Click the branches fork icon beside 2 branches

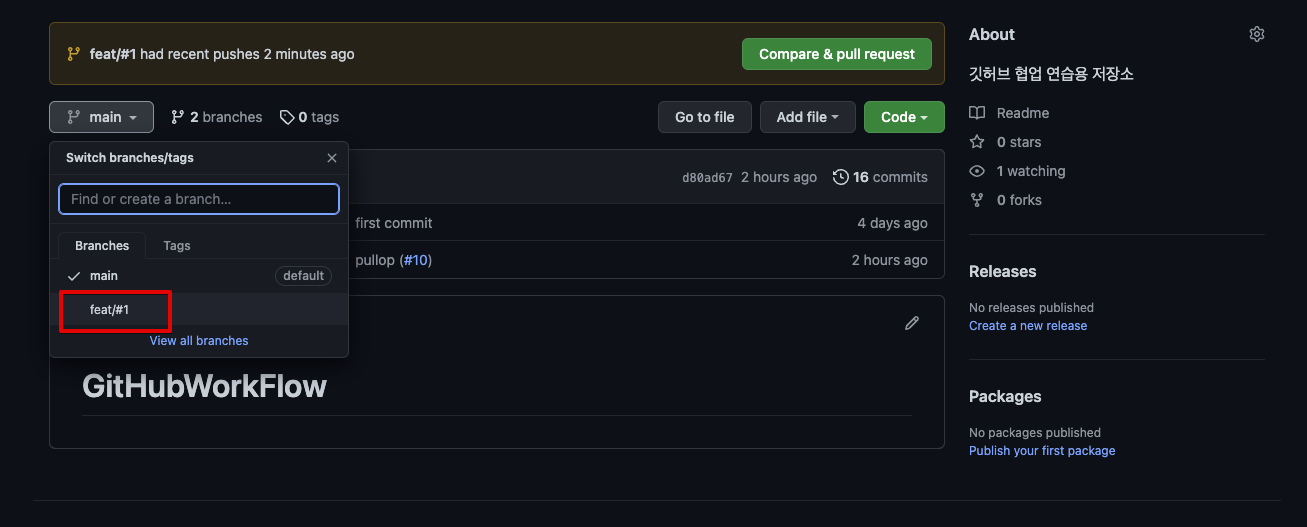coord(178,117)
